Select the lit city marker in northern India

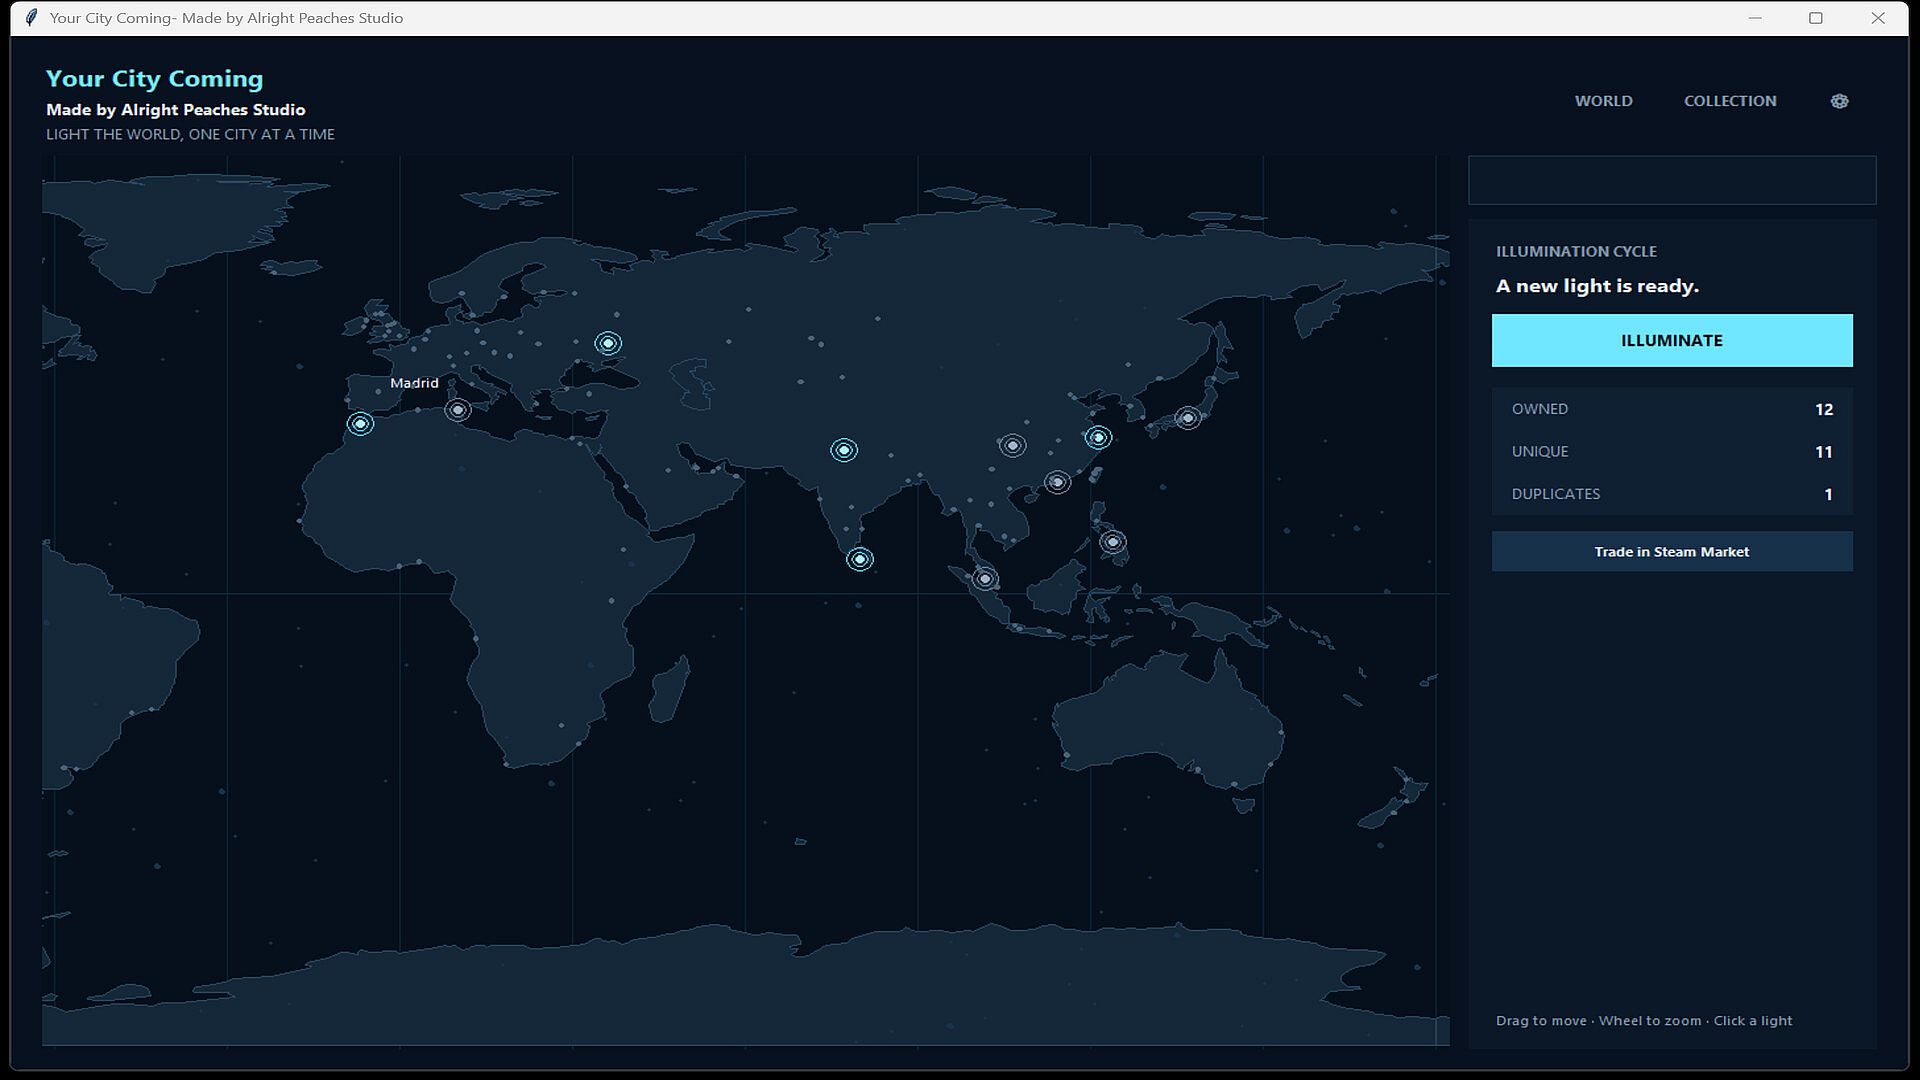[844, 451]
